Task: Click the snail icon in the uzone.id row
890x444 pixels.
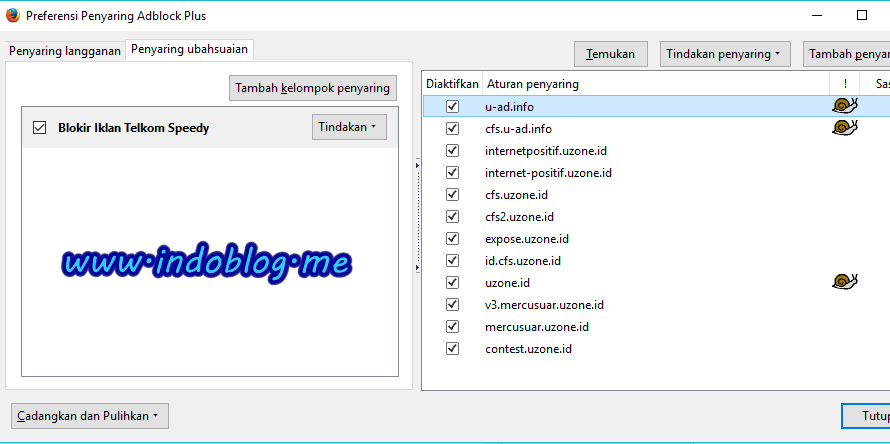Action: (845, 281)
